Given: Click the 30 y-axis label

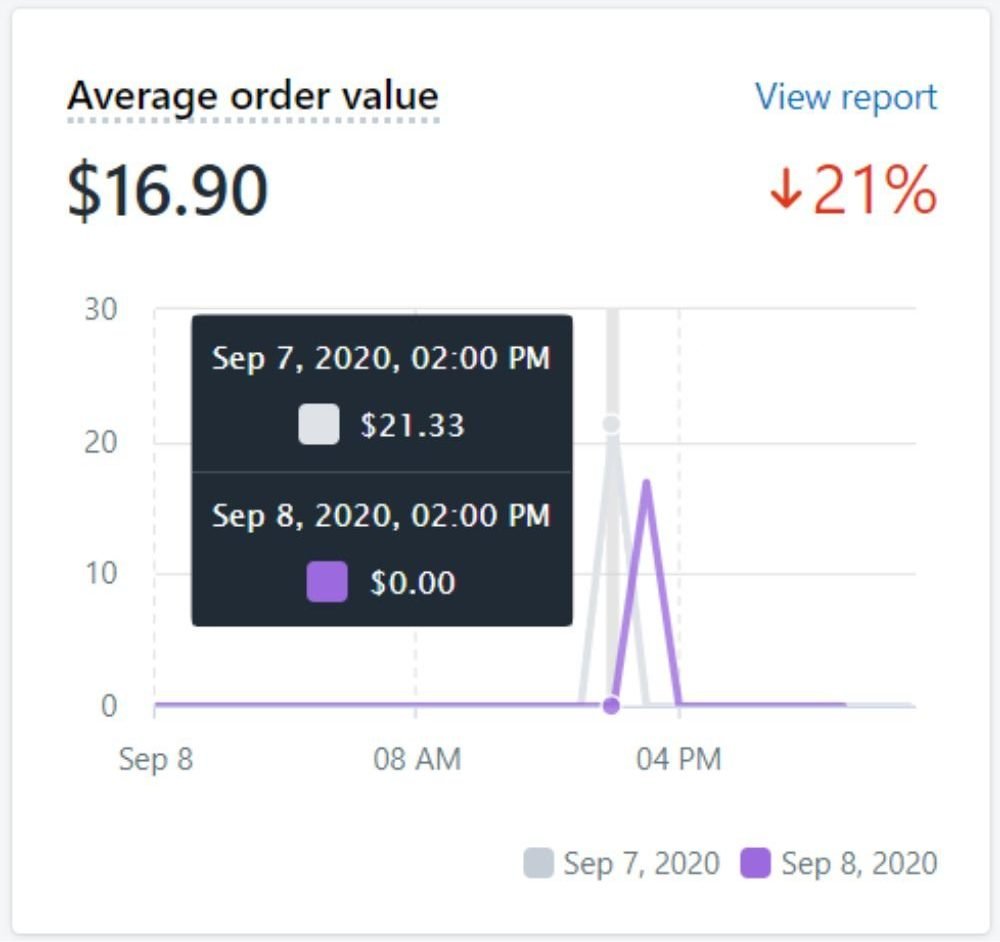Looking at the screenshot, I should (101, 310).
